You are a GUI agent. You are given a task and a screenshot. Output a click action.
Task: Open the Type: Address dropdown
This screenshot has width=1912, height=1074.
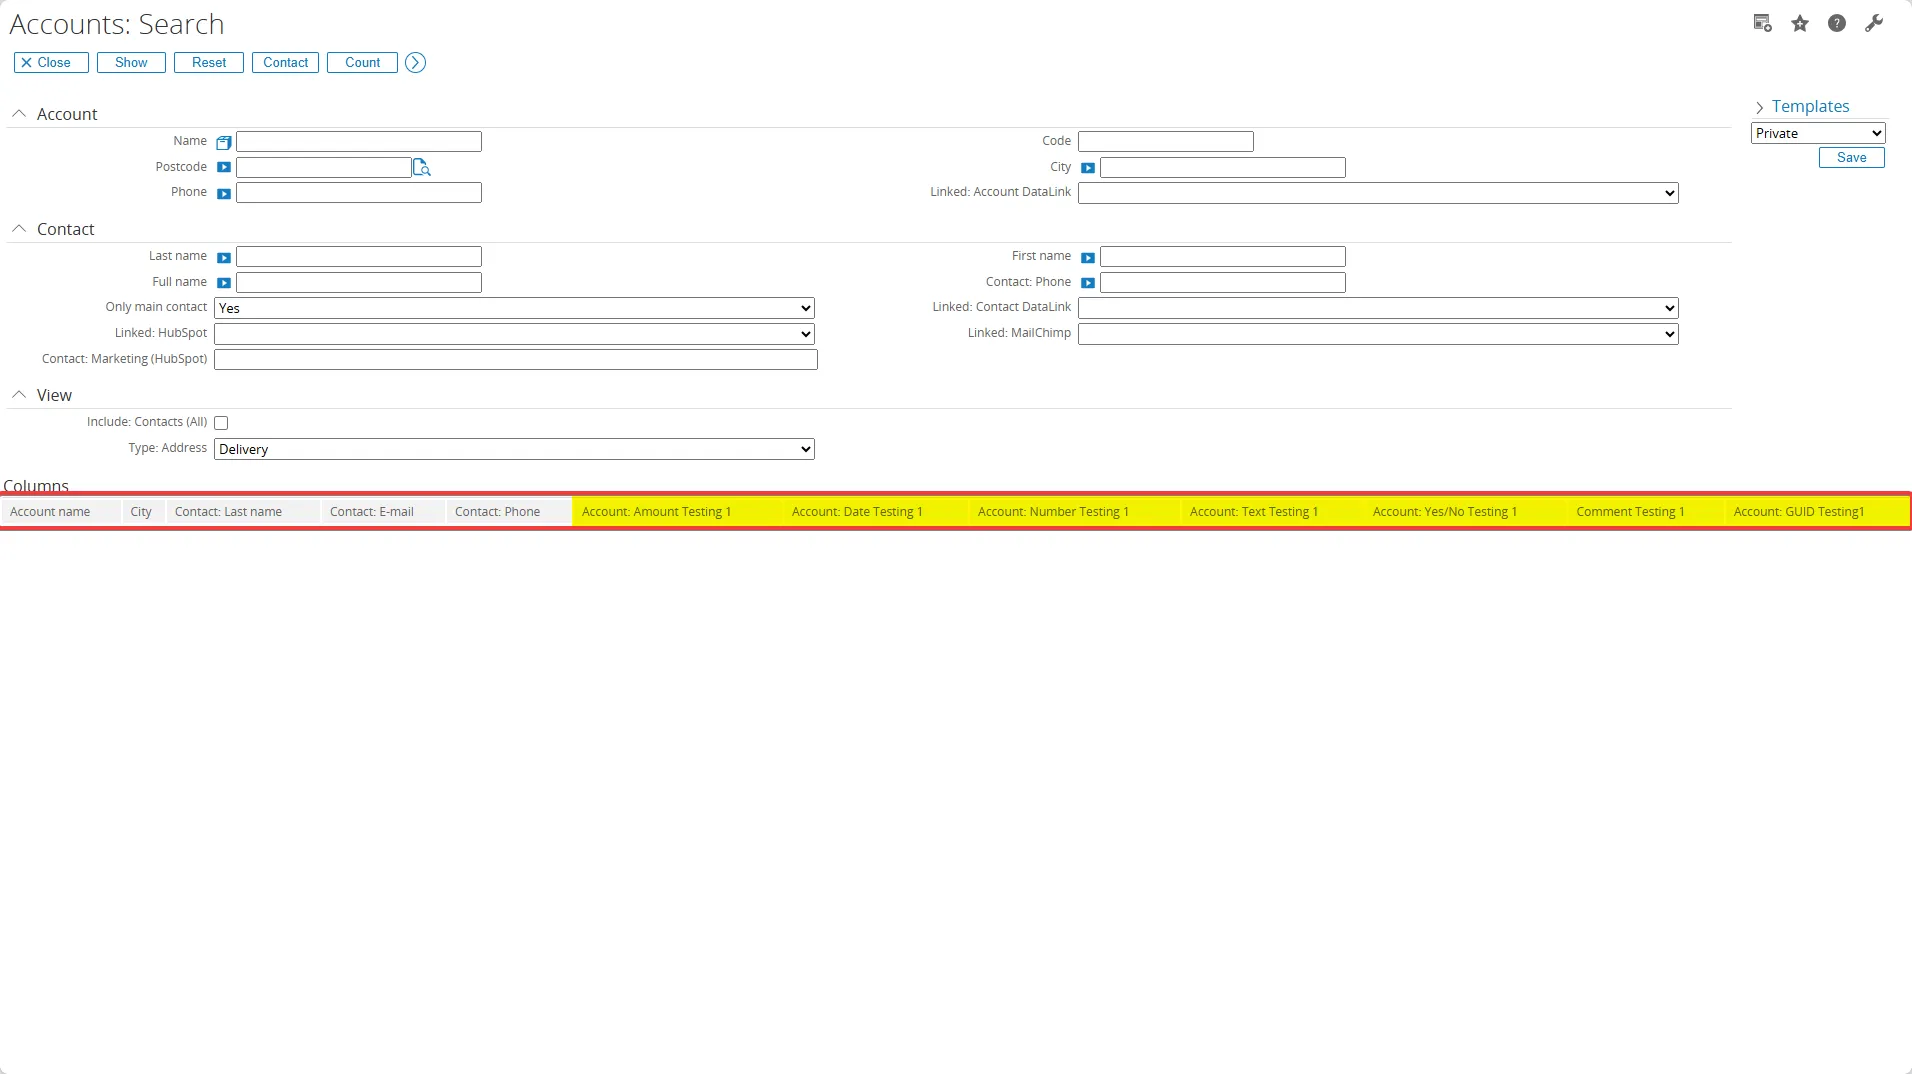514,450
